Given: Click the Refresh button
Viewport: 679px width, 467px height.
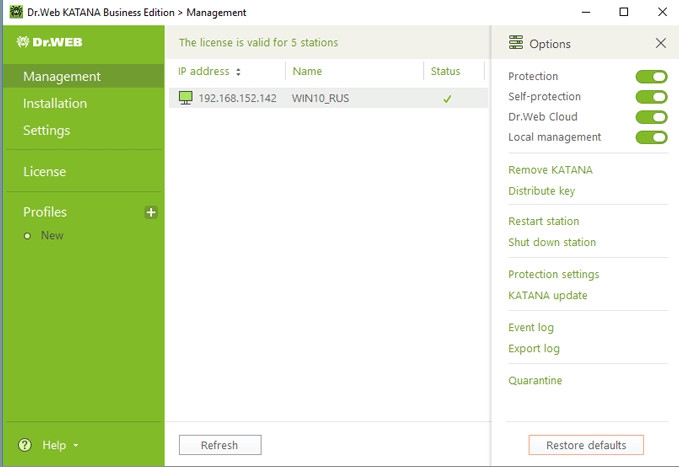Looking at the screenshot, I should pyautogui.click(x=220, y=445).
